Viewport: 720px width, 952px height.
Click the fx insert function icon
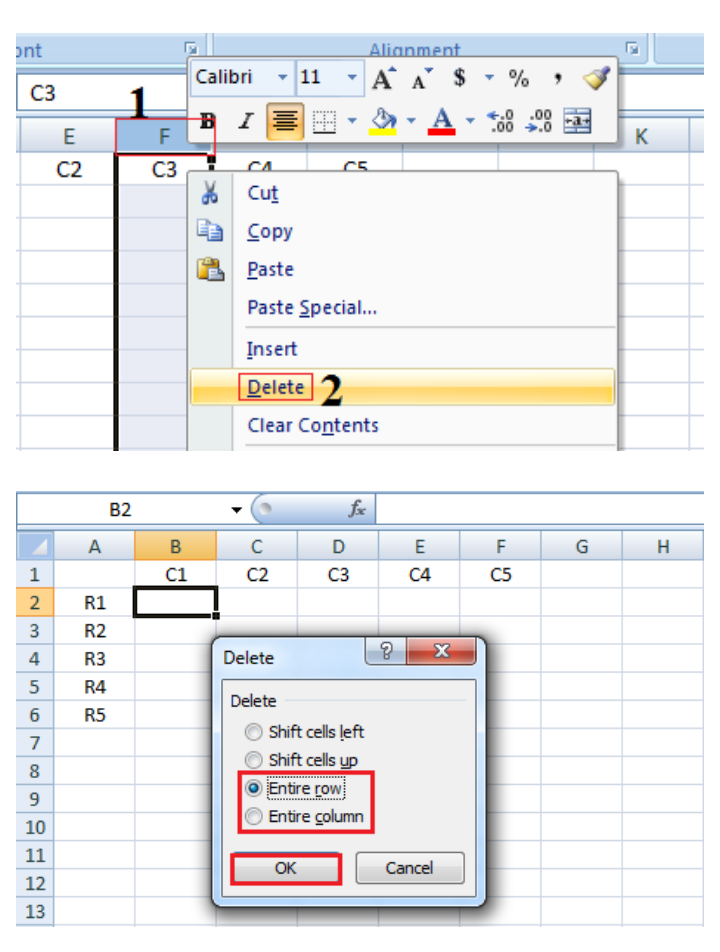356,509
